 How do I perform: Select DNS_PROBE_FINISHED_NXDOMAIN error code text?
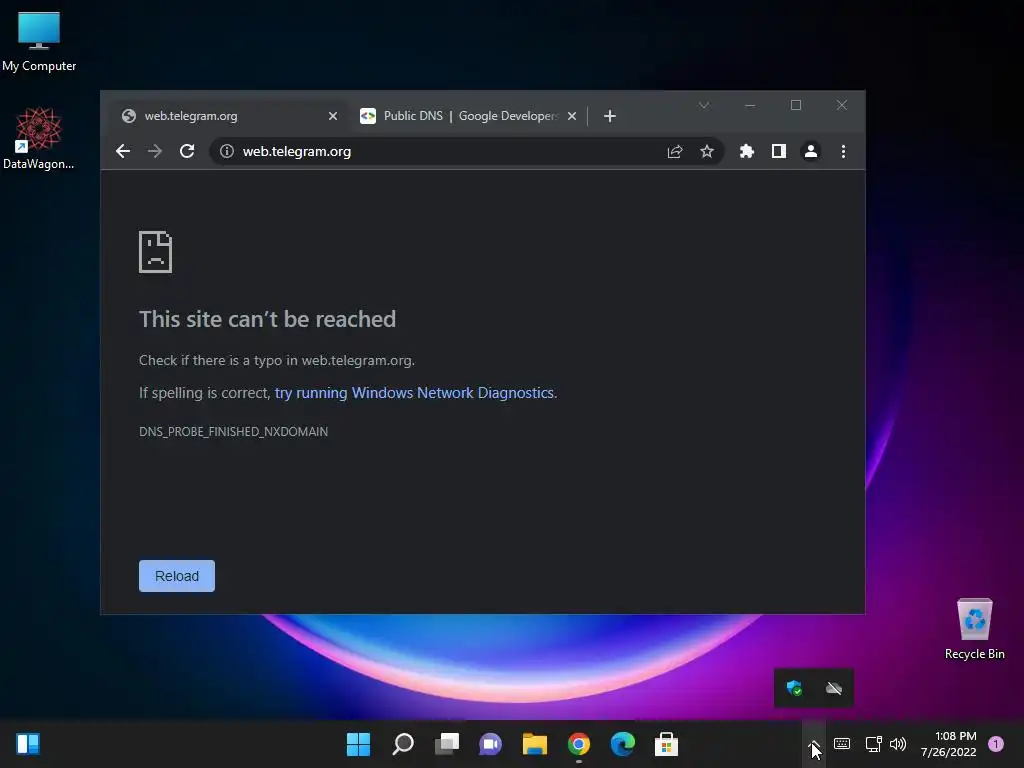pos(234,432)
